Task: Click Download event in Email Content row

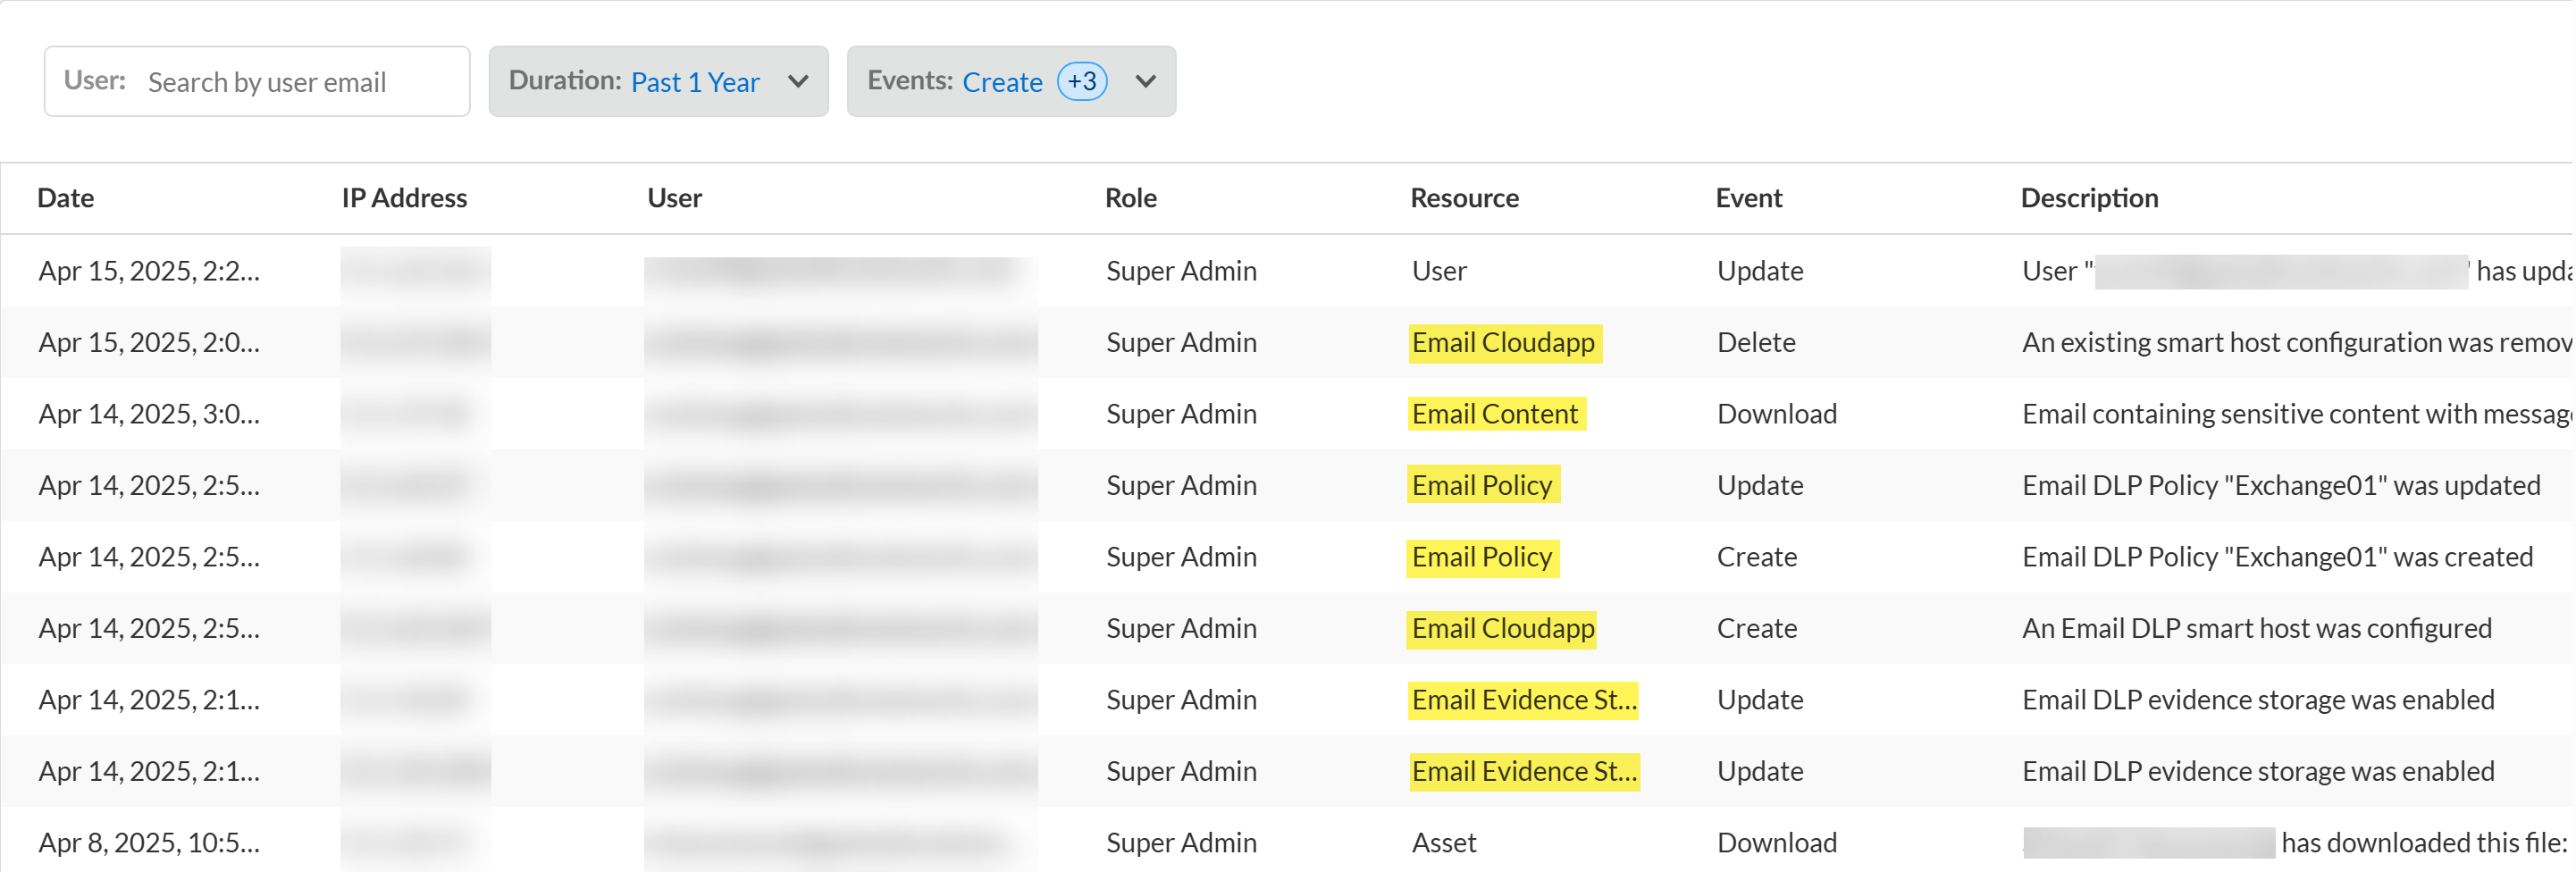Action: point(1776,414)
